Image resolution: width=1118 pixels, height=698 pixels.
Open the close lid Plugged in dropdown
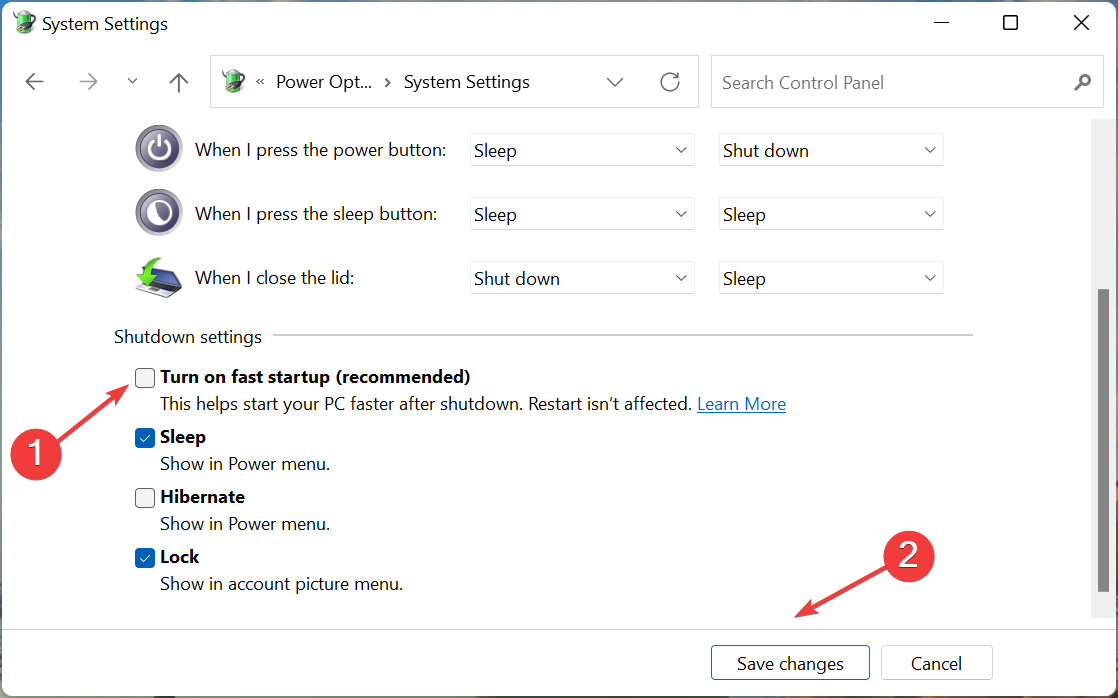click(830, 277)
